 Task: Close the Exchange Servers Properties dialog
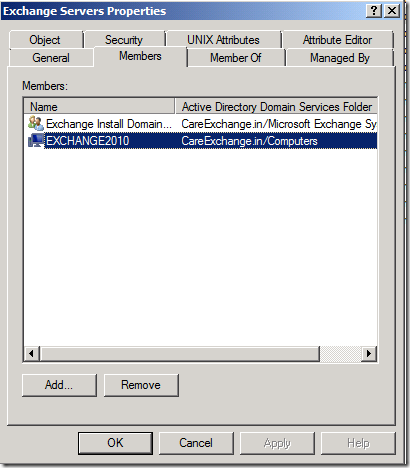point(392,11)
